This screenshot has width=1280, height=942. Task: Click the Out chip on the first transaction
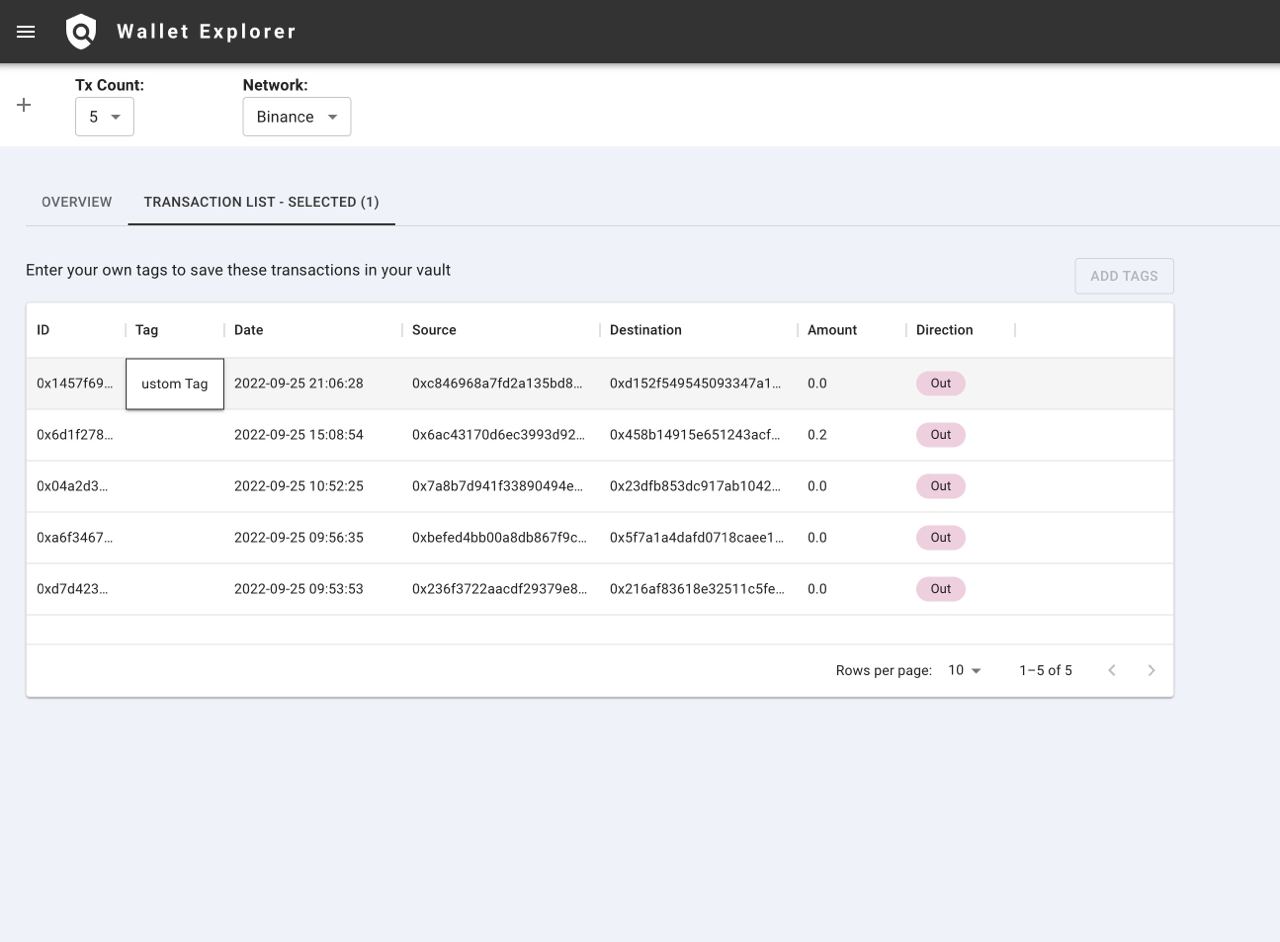939,383
